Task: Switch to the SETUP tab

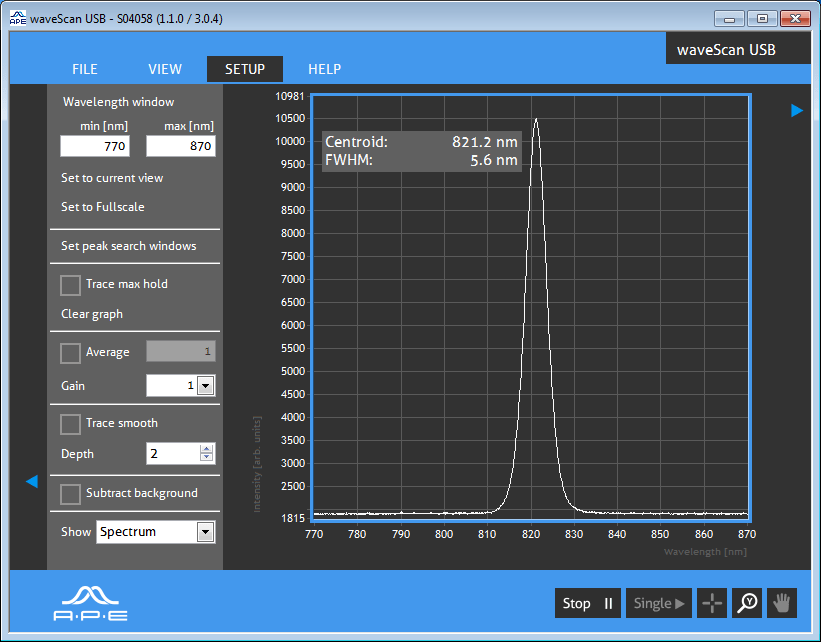Action: coord(245,69)
